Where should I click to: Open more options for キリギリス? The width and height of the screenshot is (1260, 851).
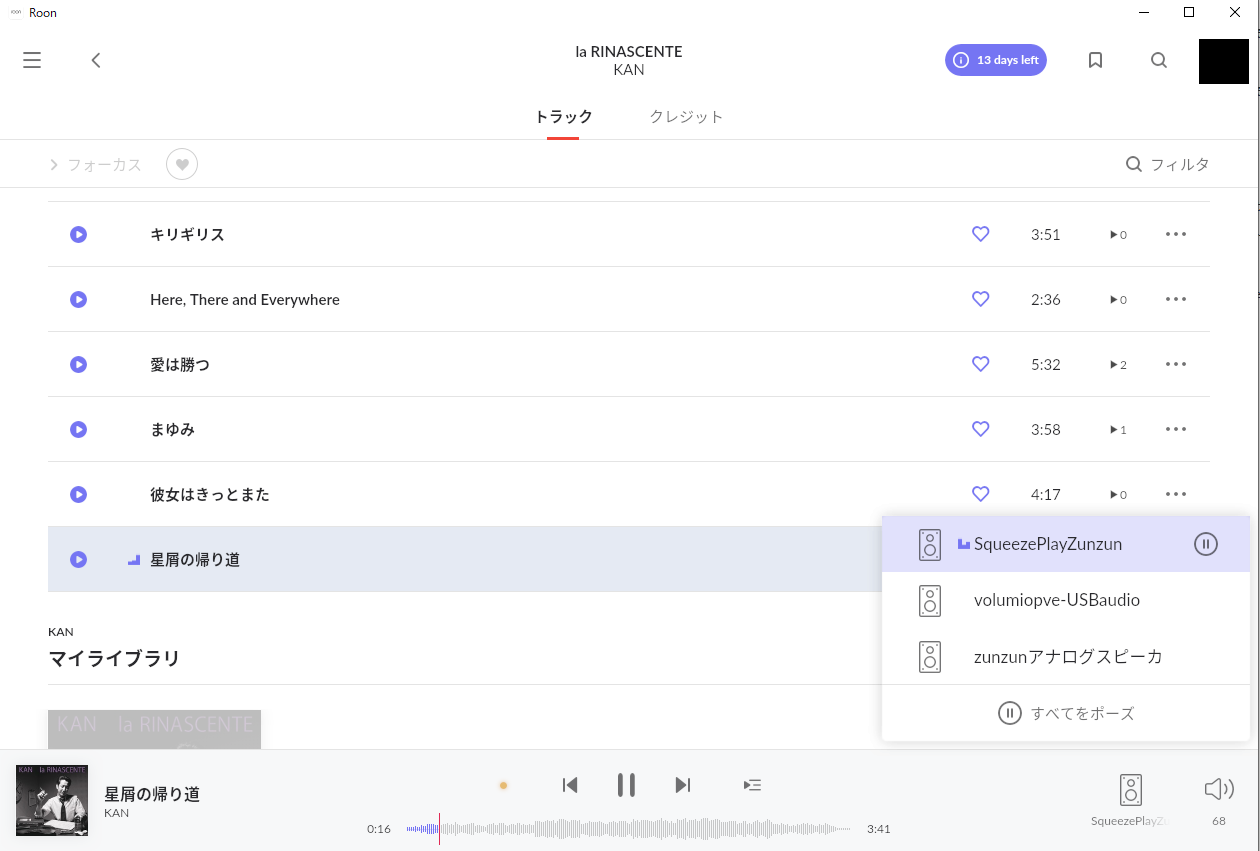pos(1176,234)
